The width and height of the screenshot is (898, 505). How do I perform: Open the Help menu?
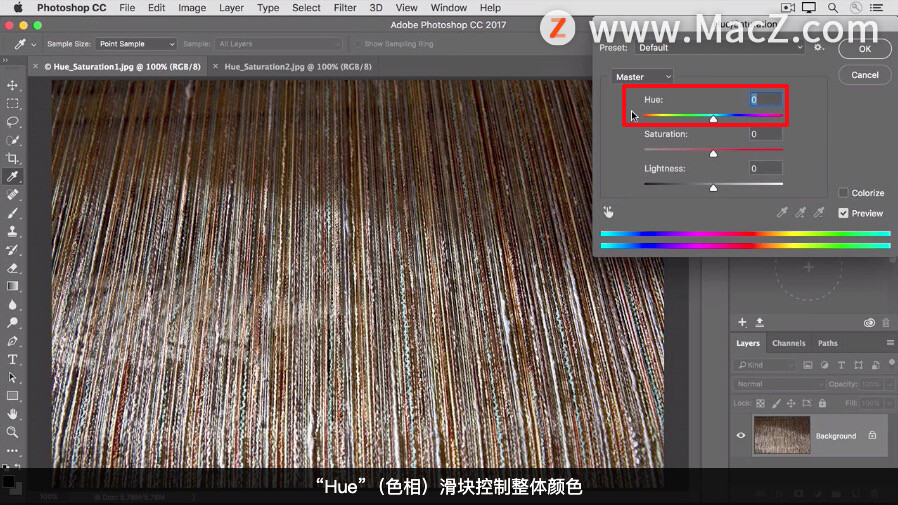pyautogui.click(x=490, y=7)
